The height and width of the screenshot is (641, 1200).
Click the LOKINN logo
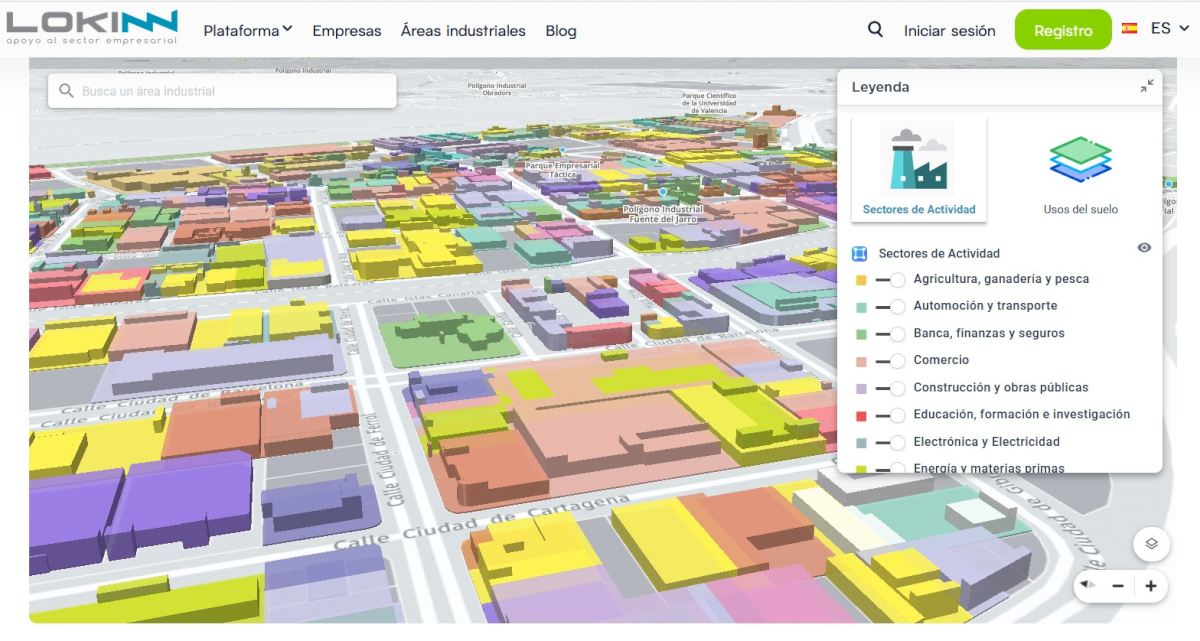pos(92,28)
